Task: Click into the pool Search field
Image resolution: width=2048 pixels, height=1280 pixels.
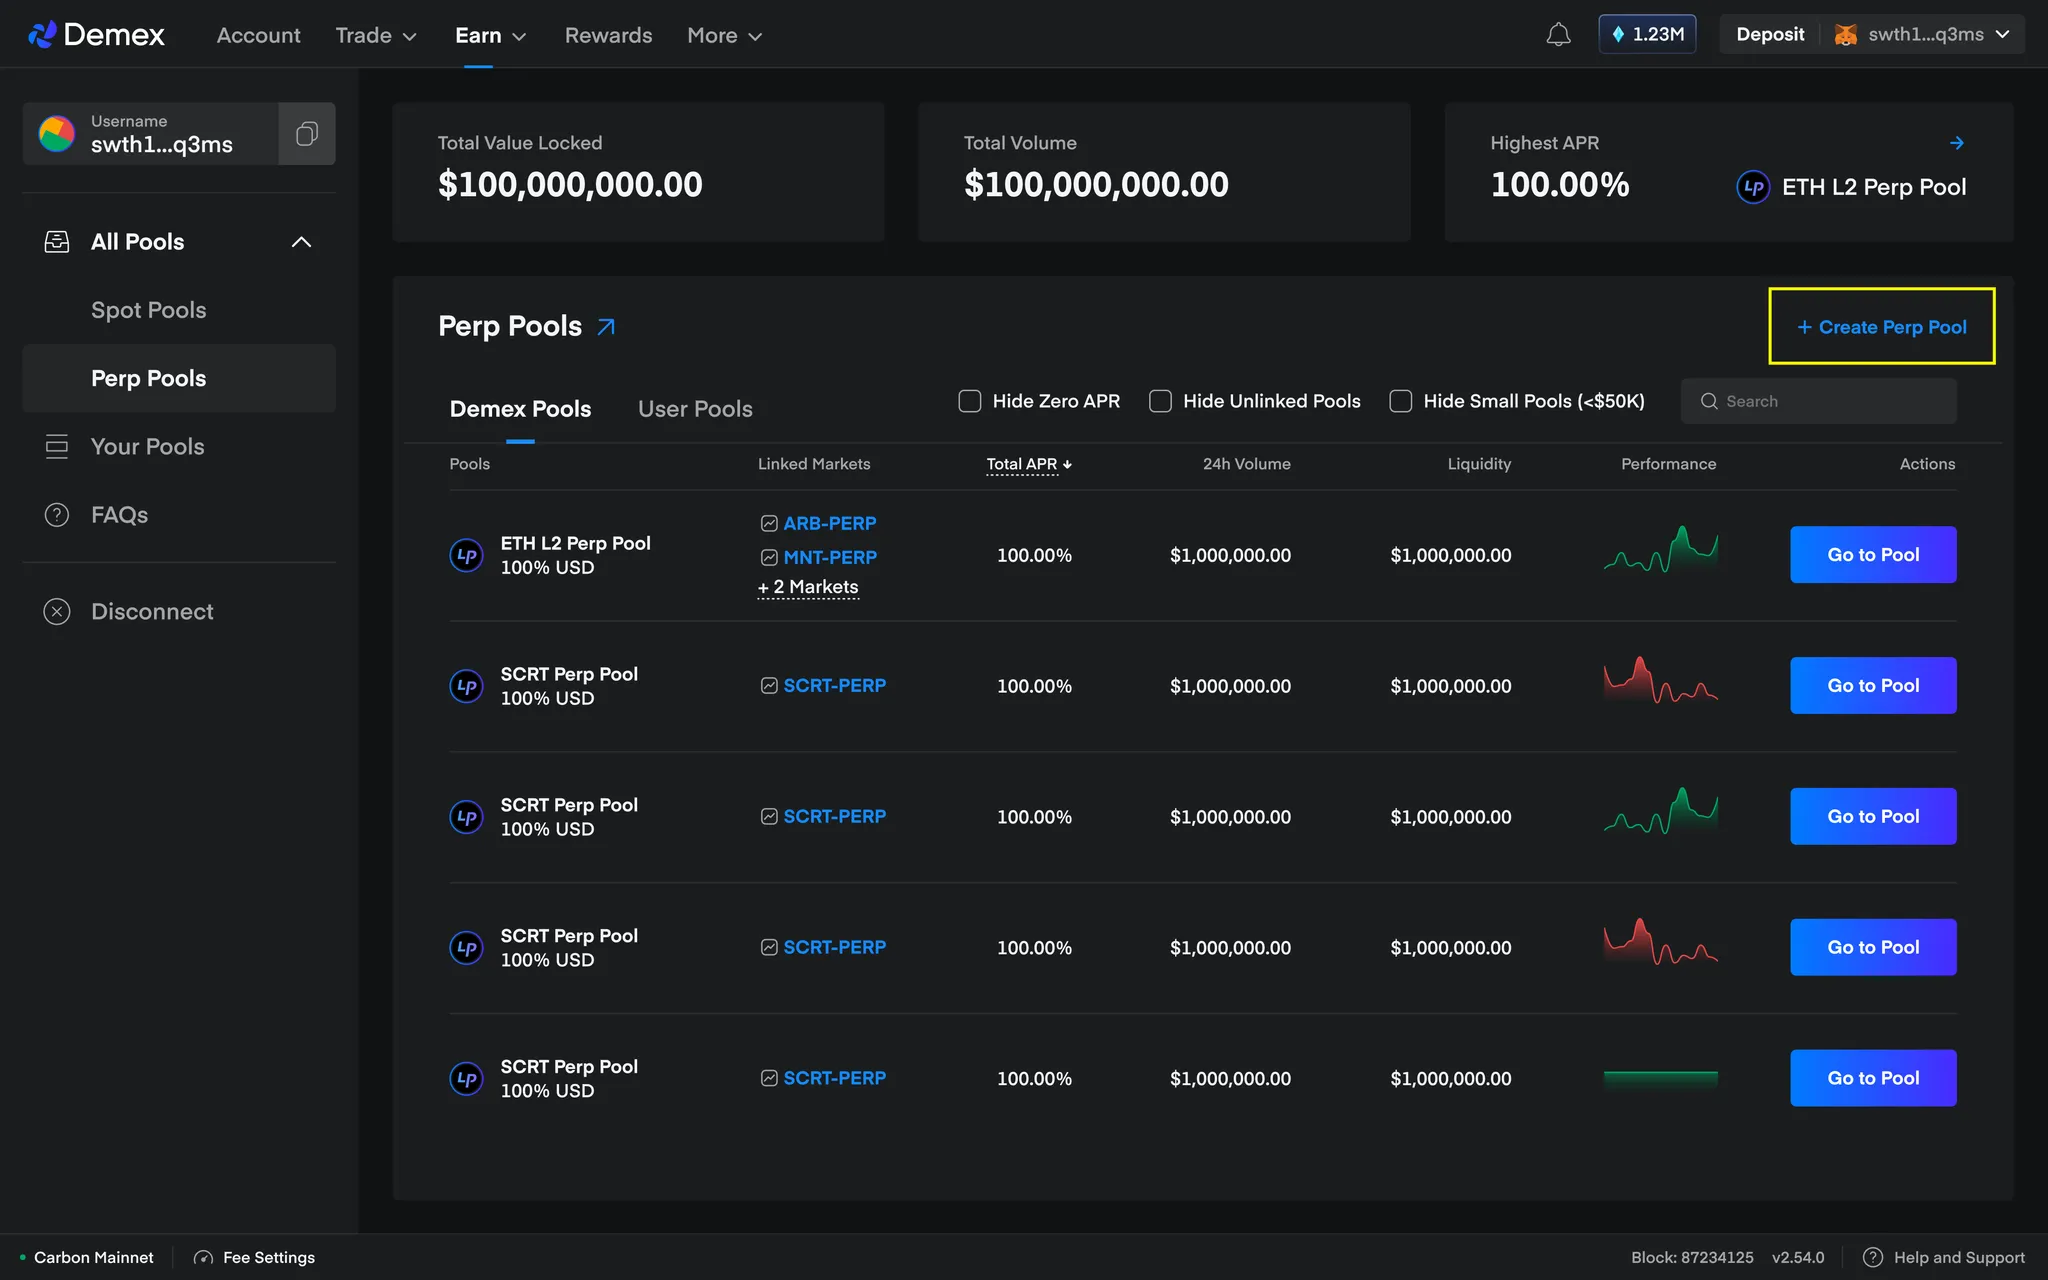Action: click(1818, 401)
